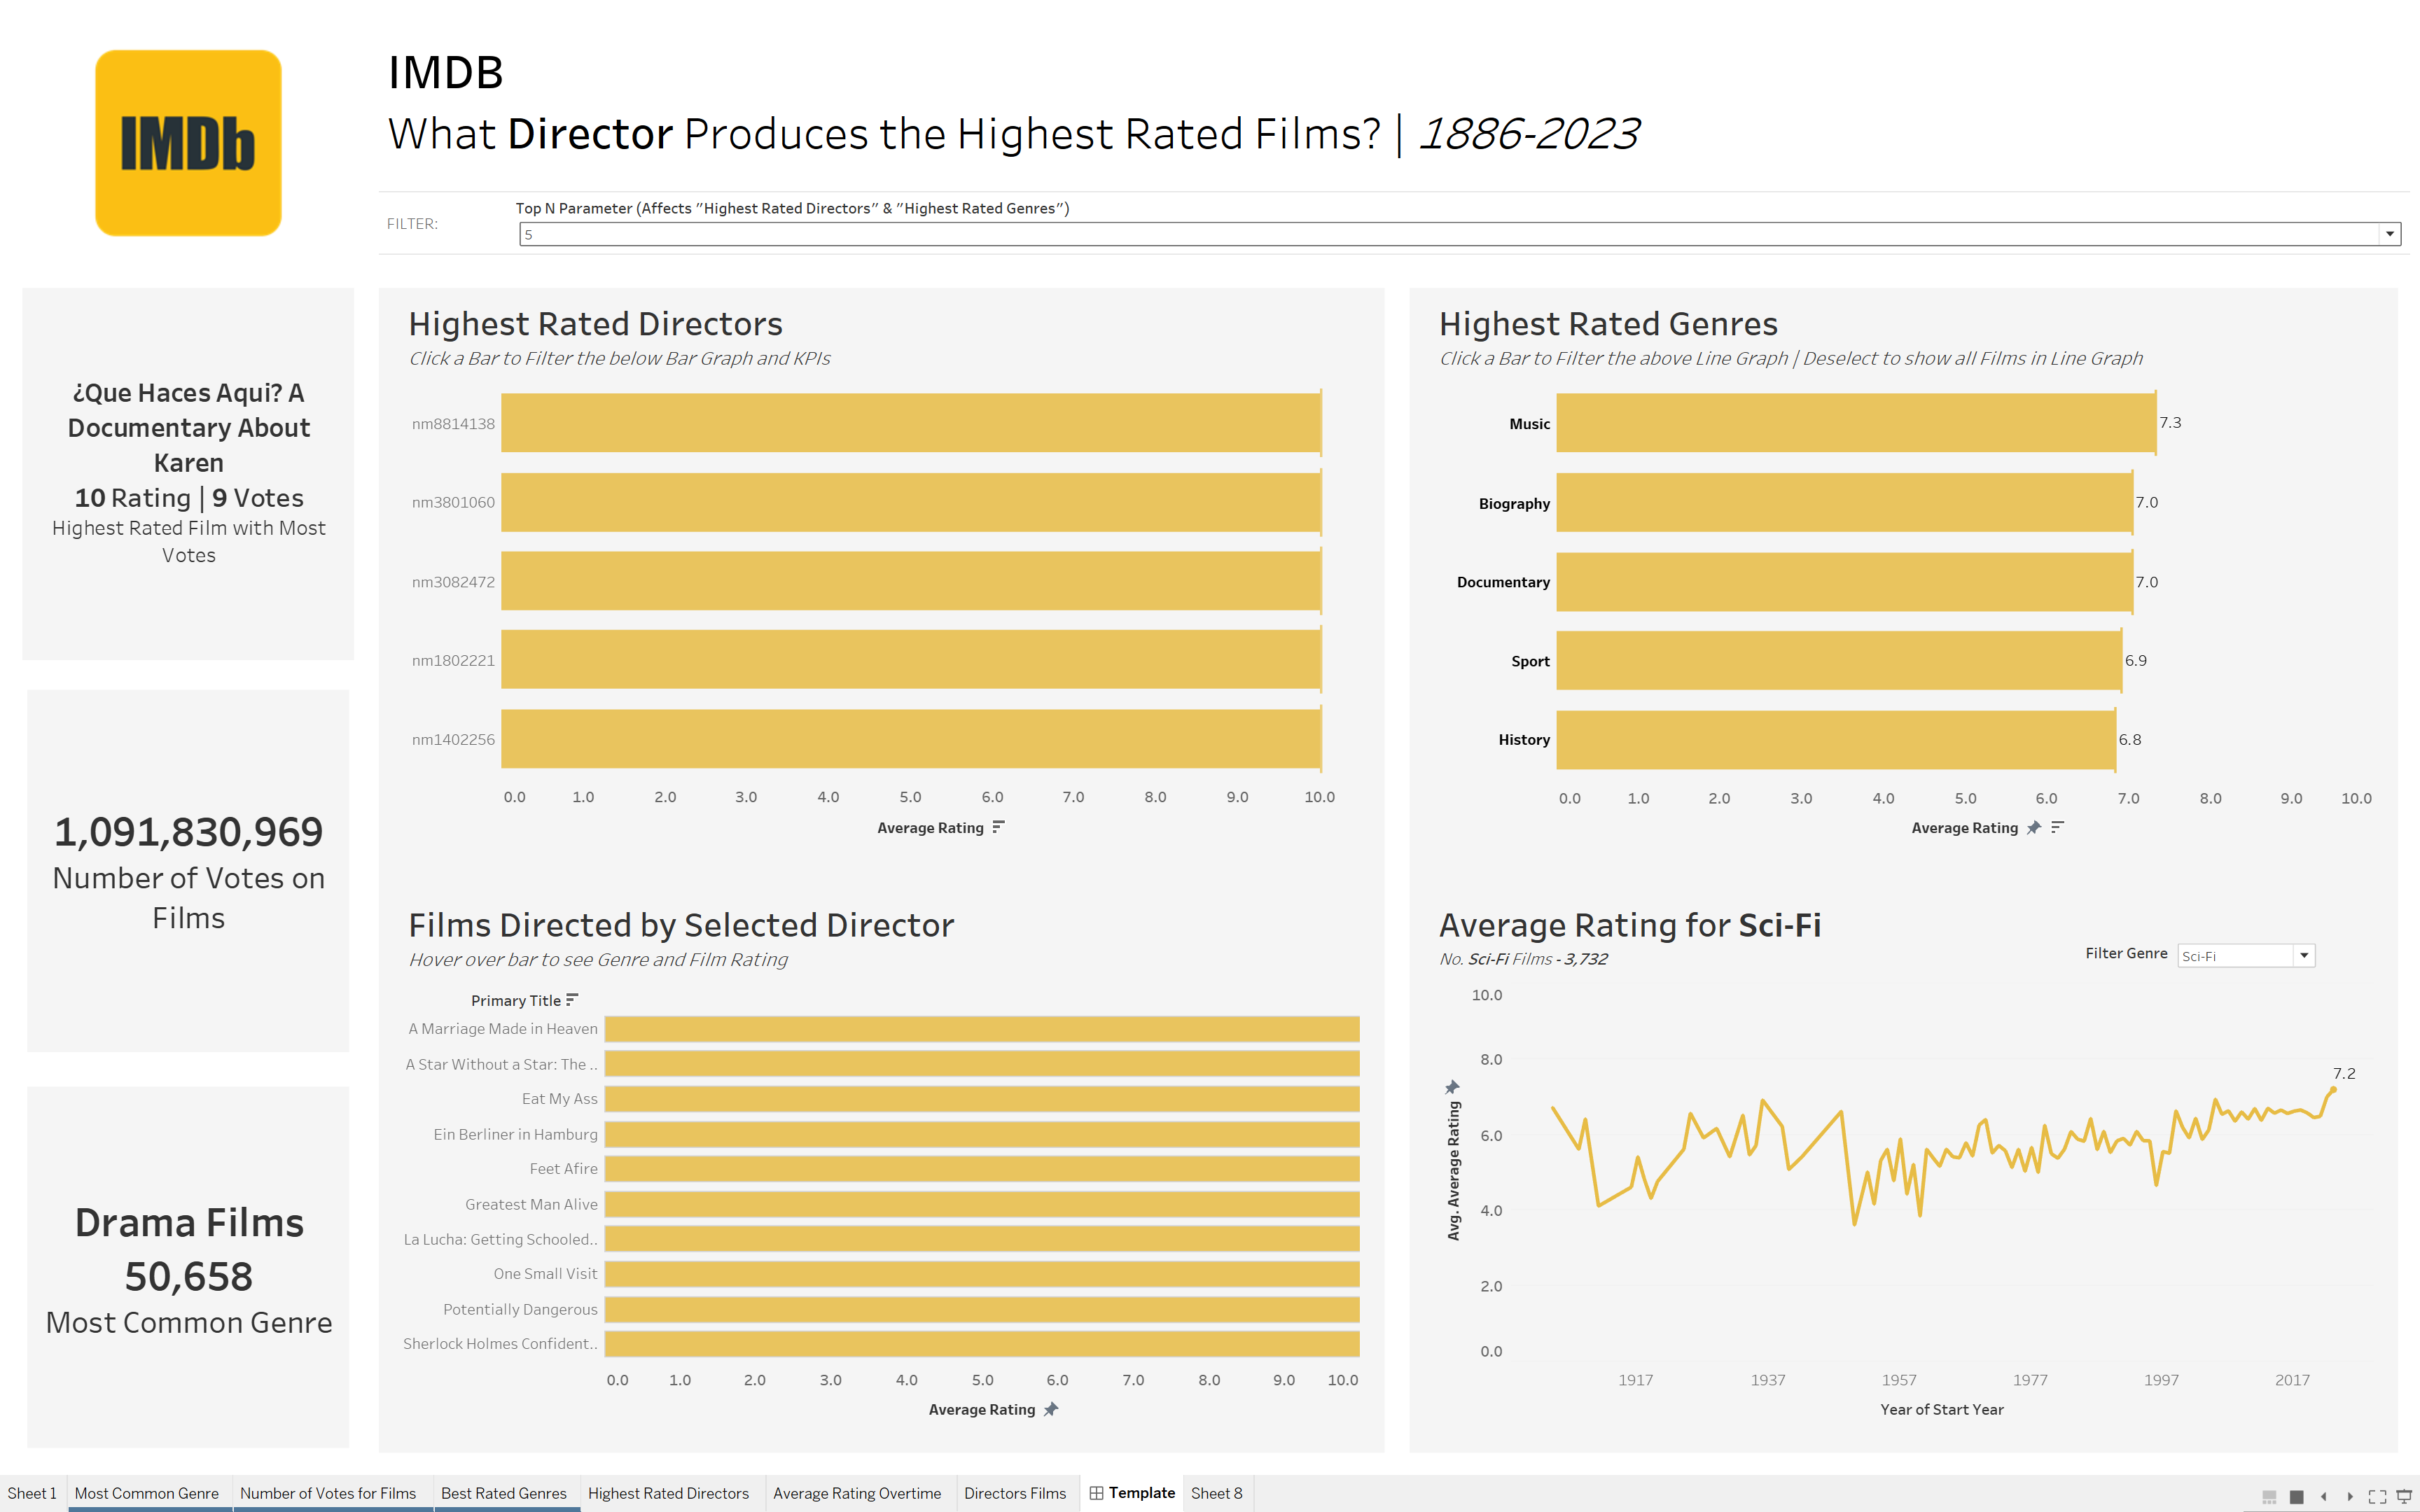Select the nm3082472 director bar
The width and height of the screenshot is (2420, 1512).
[x=911, y=581]
